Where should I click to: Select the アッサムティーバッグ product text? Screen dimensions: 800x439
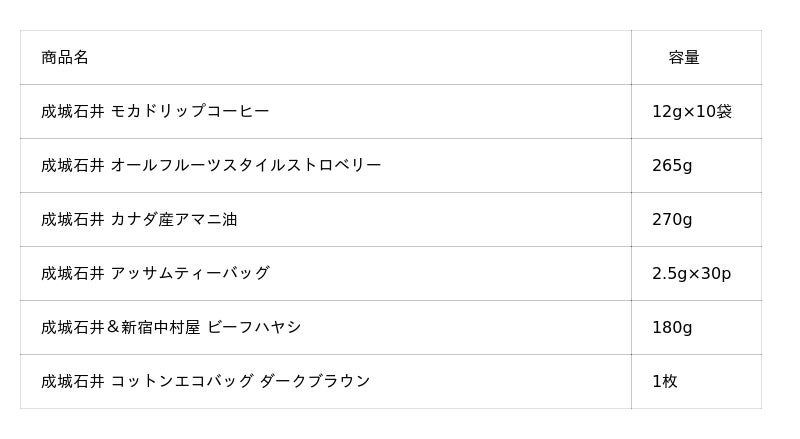click(x=190, y=274)
